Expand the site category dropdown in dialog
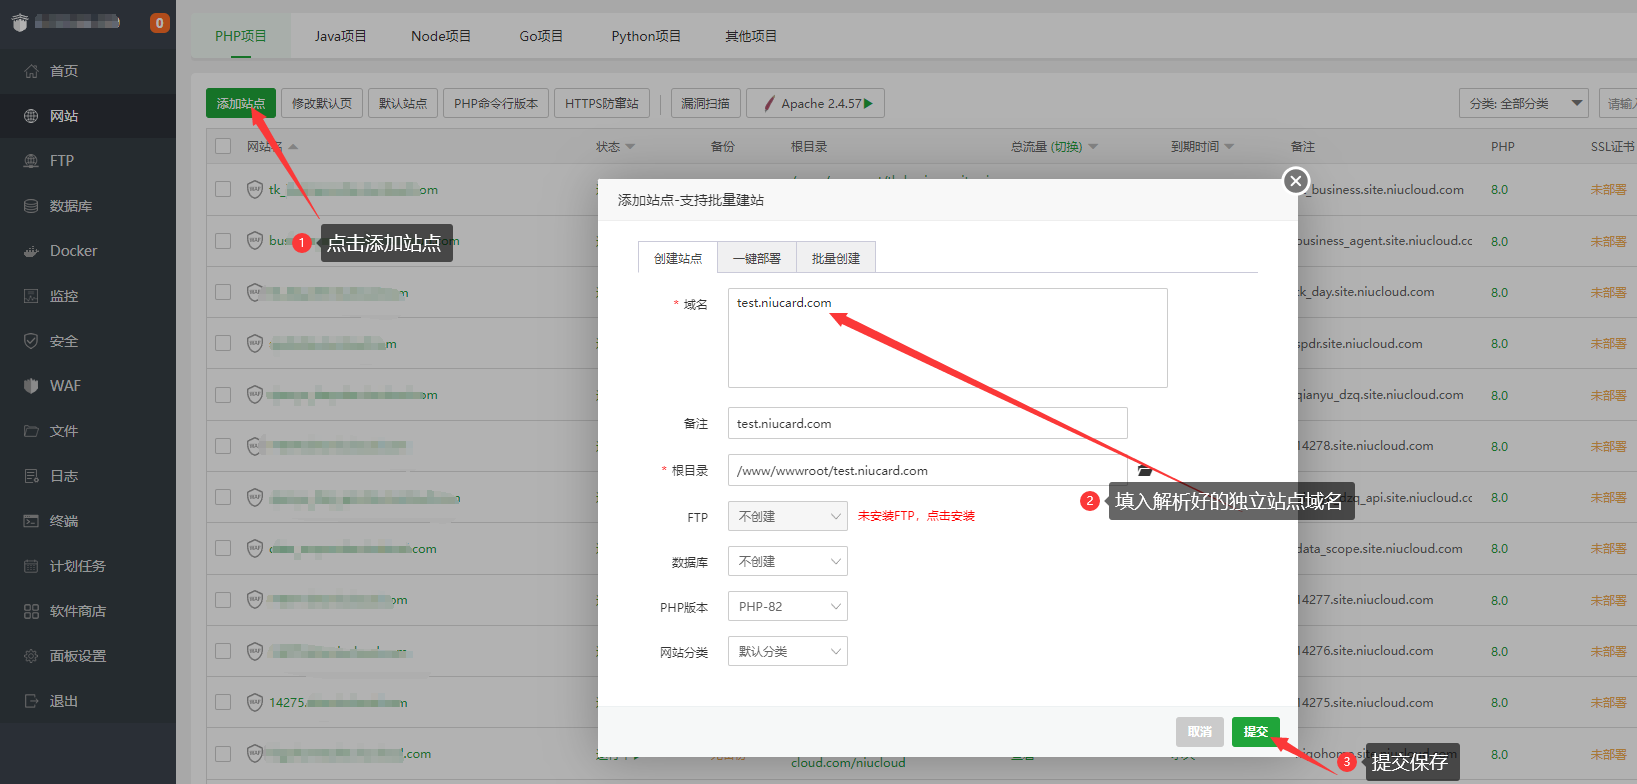 [787, 651]
